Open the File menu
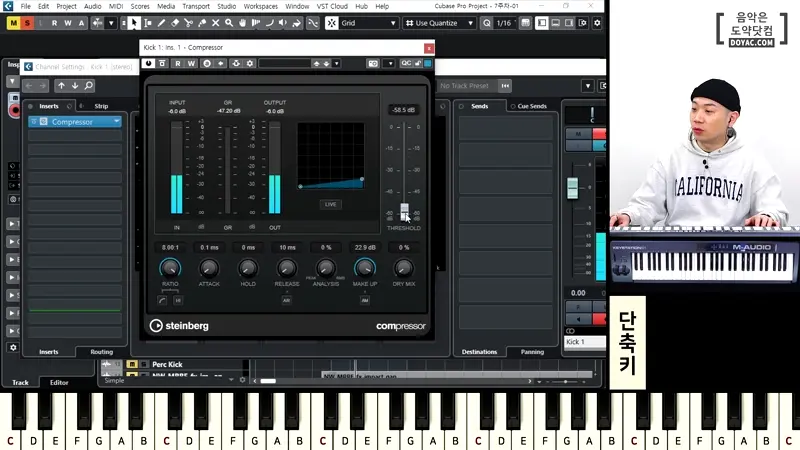The height and width of the screenshot is (450, 800). [26, 6]
